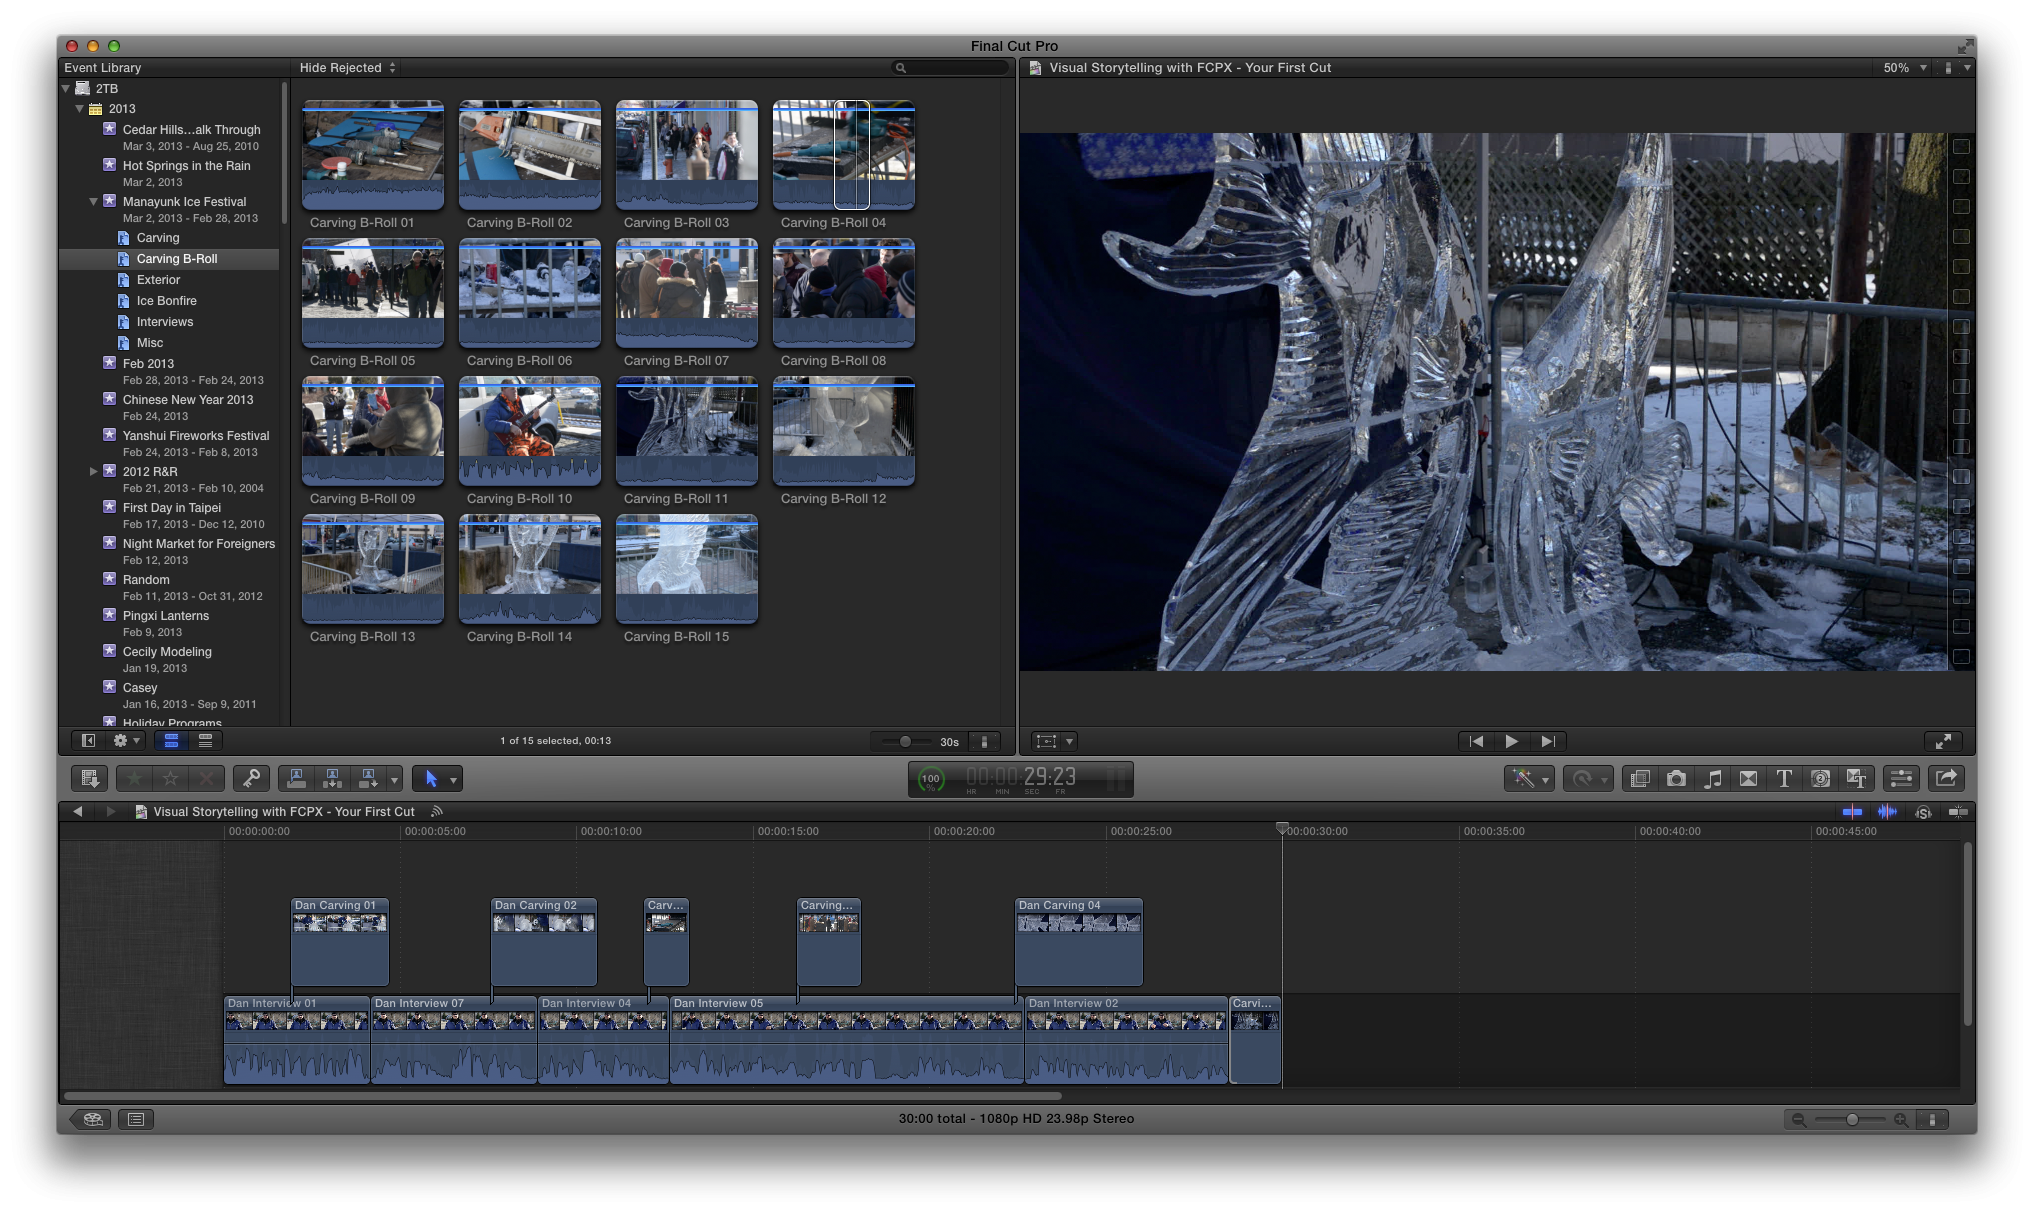Select the arrow Select tool
Screen dimensions: 2034x1213
point(431,778)
